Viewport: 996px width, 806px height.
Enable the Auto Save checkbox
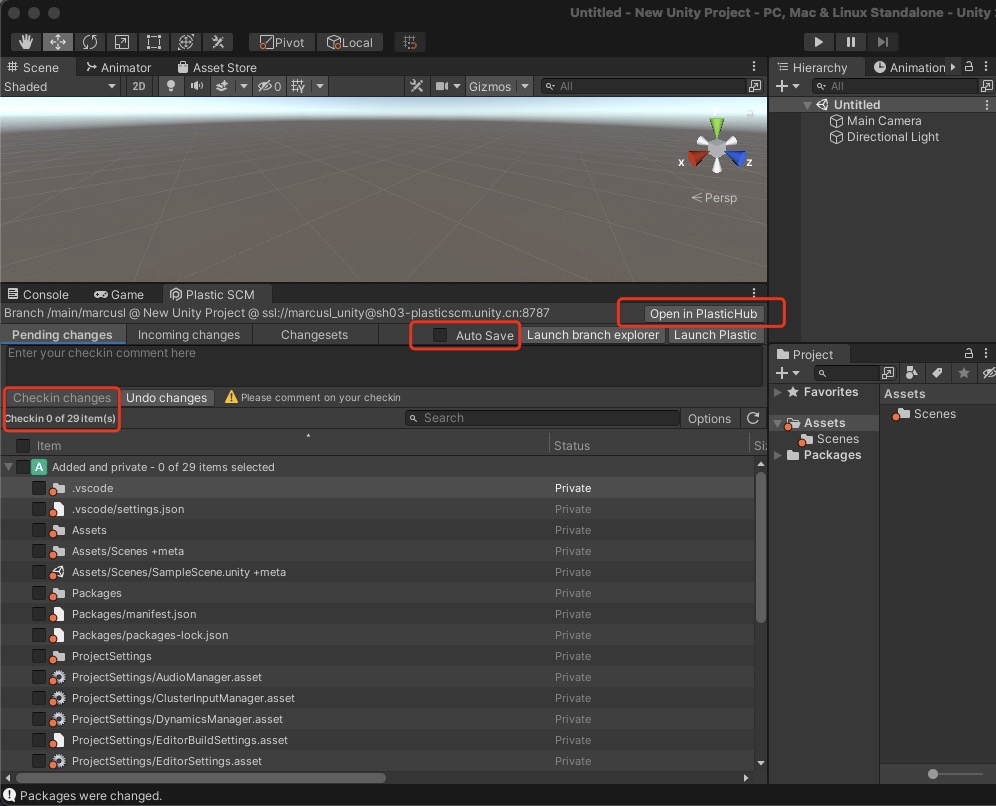pos(440,335)
